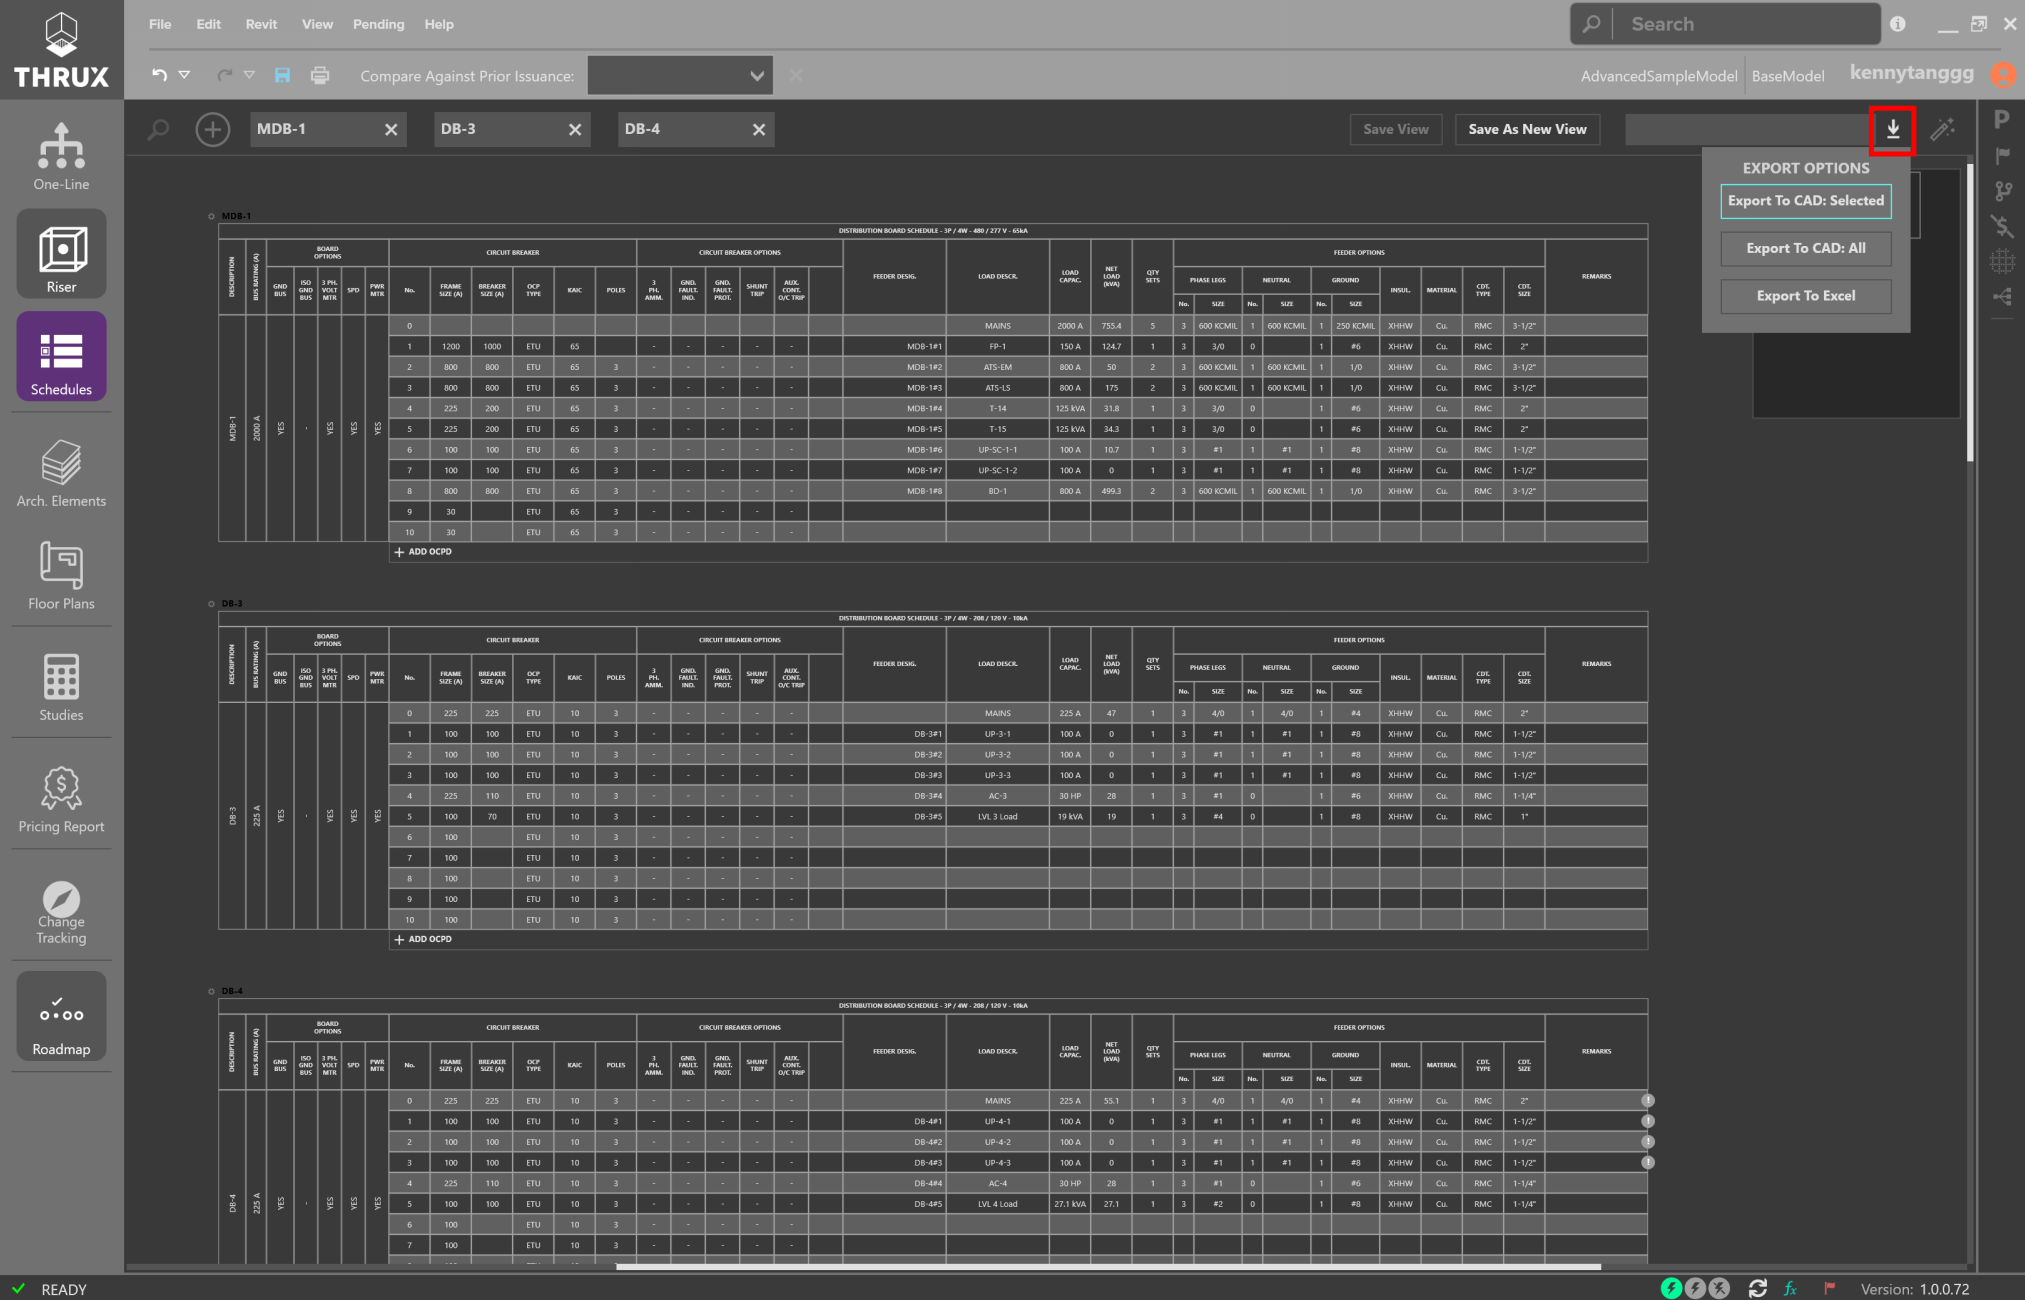2025x1300 pixels.
Task: Switch to the Riser view
Action: click(x=61, y=254)
